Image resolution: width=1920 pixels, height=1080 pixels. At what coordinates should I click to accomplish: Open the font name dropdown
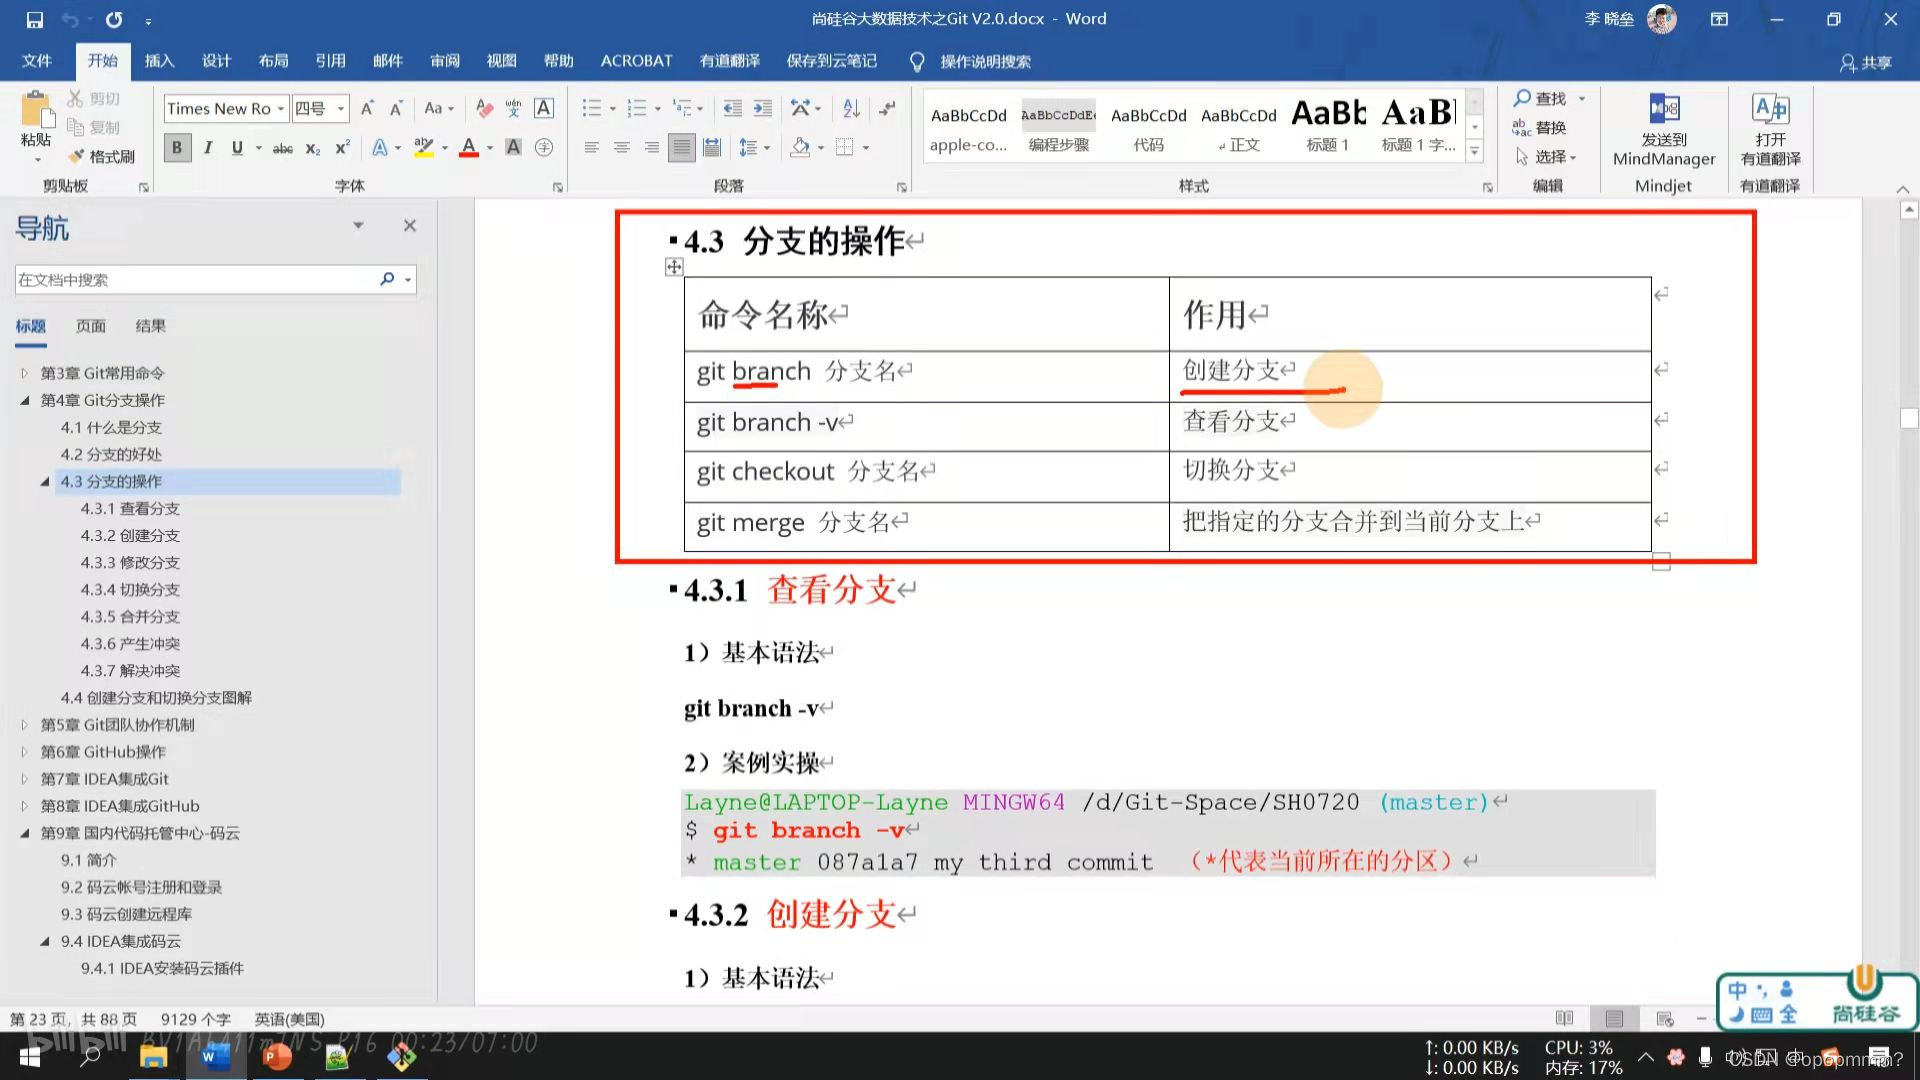point(281,108)
